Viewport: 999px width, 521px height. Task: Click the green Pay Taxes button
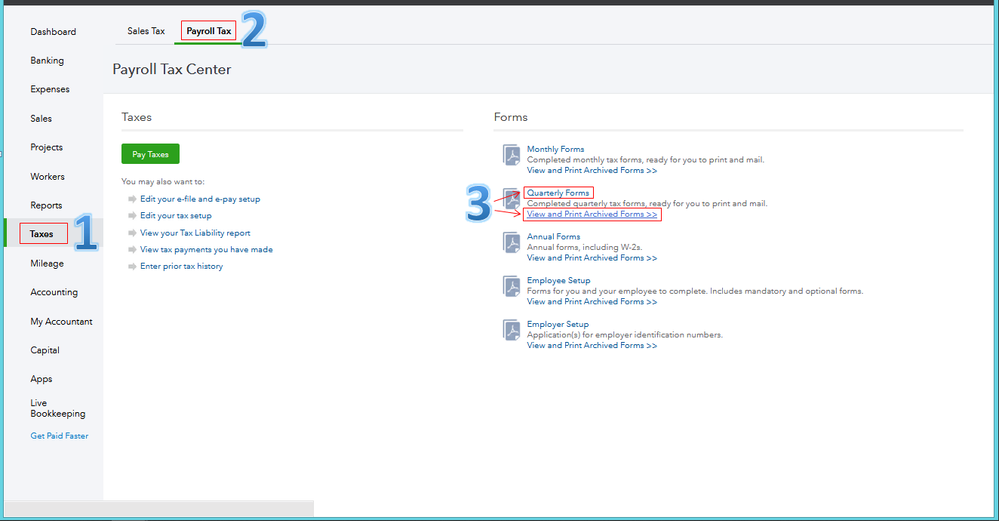[150, 153]
